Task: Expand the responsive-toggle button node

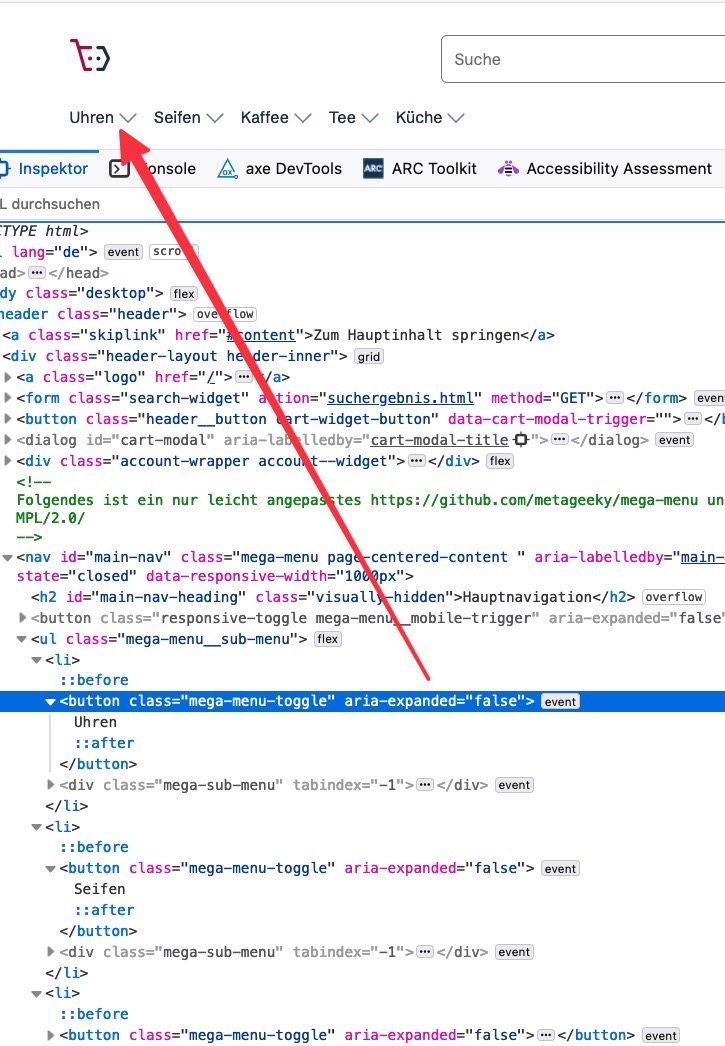Action: 23,618
